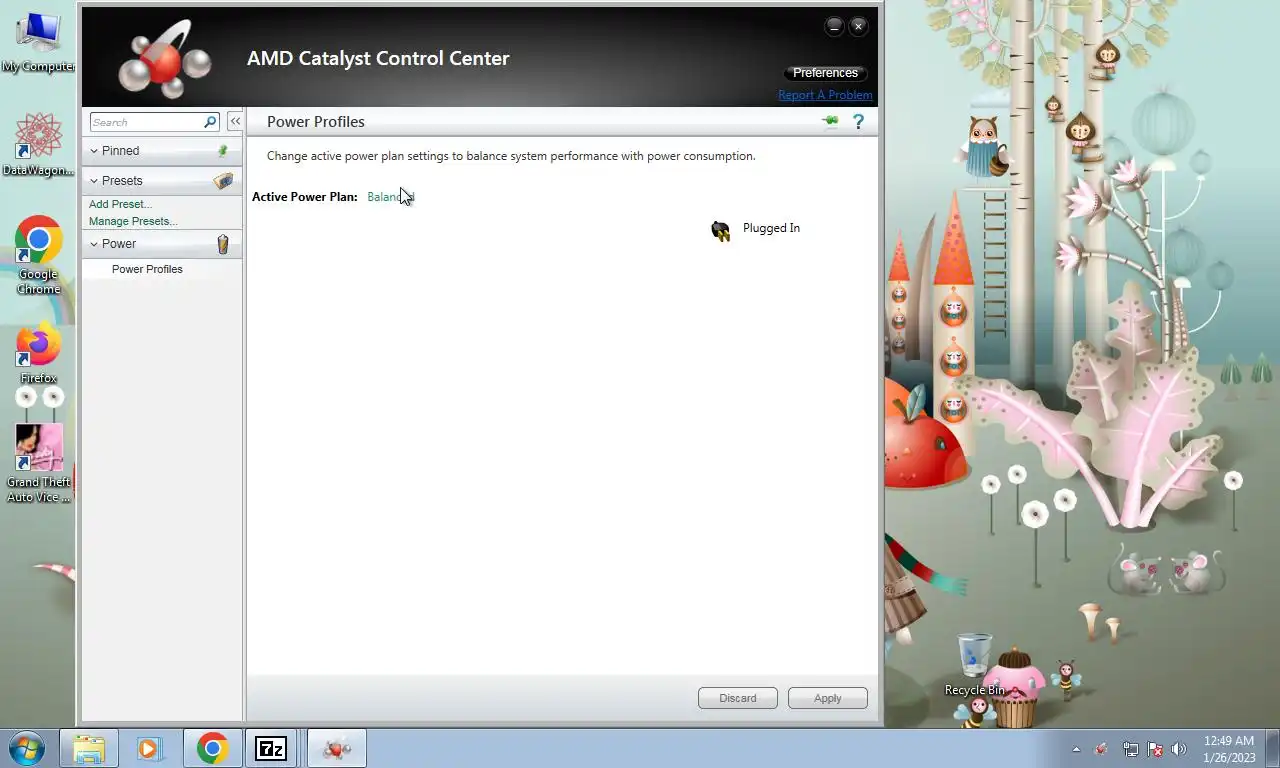Click Add Preset link
This screenshot has height=768, width=1280.
coord(120,204)
